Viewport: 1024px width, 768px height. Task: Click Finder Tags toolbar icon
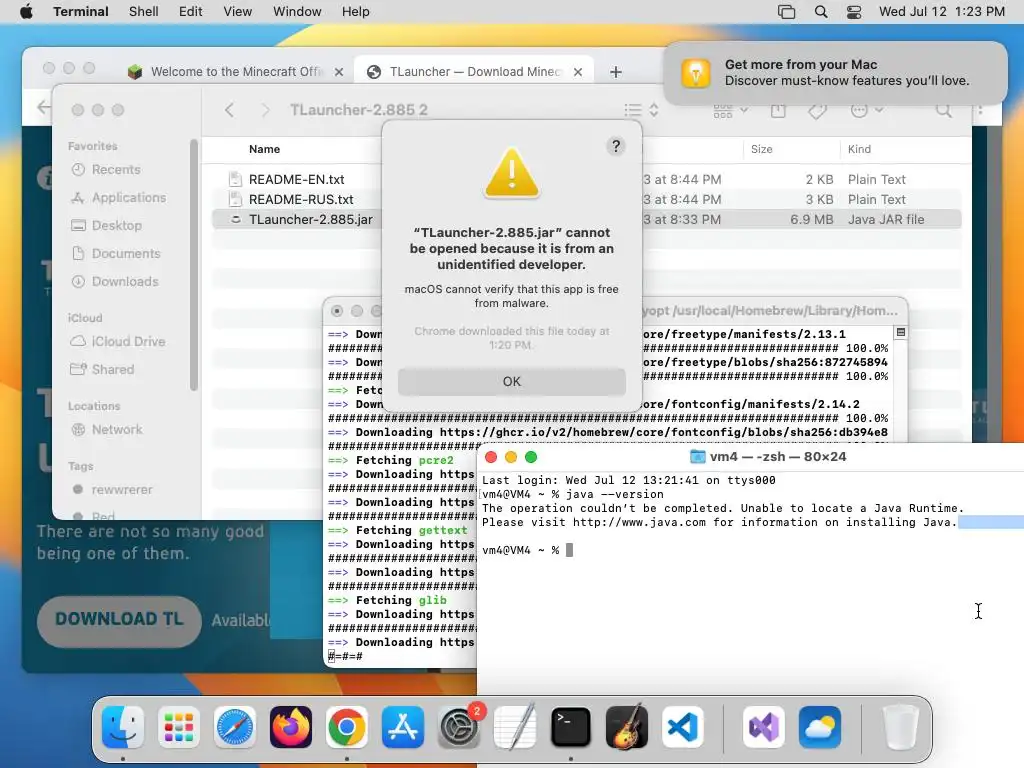coord(817,111)
